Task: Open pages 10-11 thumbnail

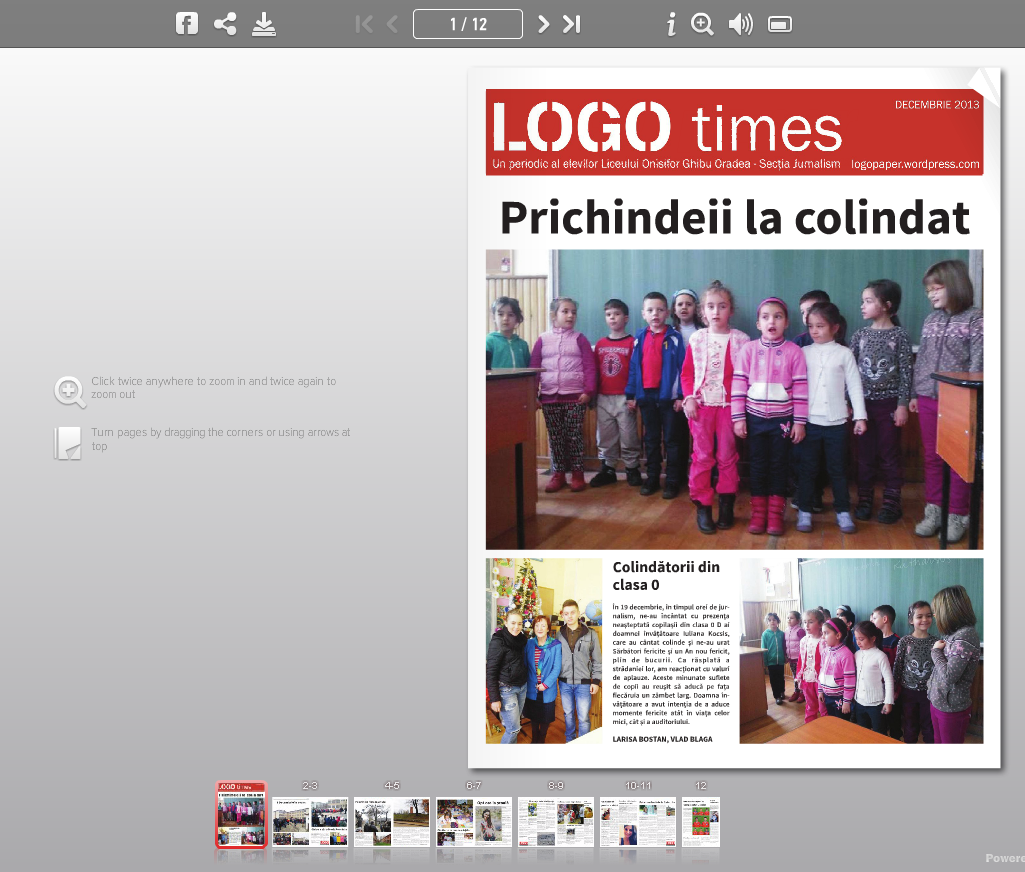Action: click(x=638, y=821)
